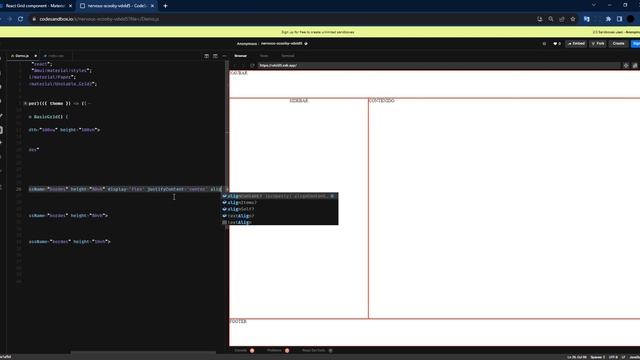Open the Terminal tab in preview panel

tap(288, 56)
